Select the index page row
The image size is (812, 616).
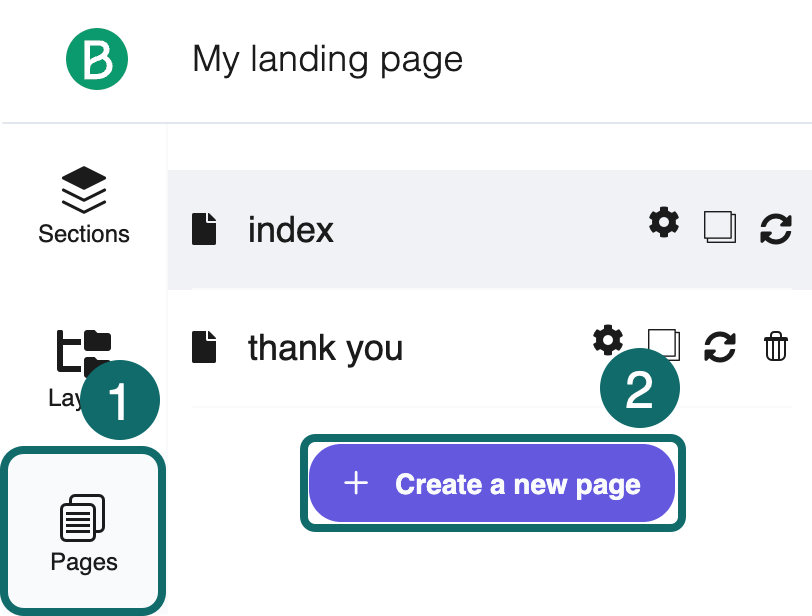tap(400, 227)
